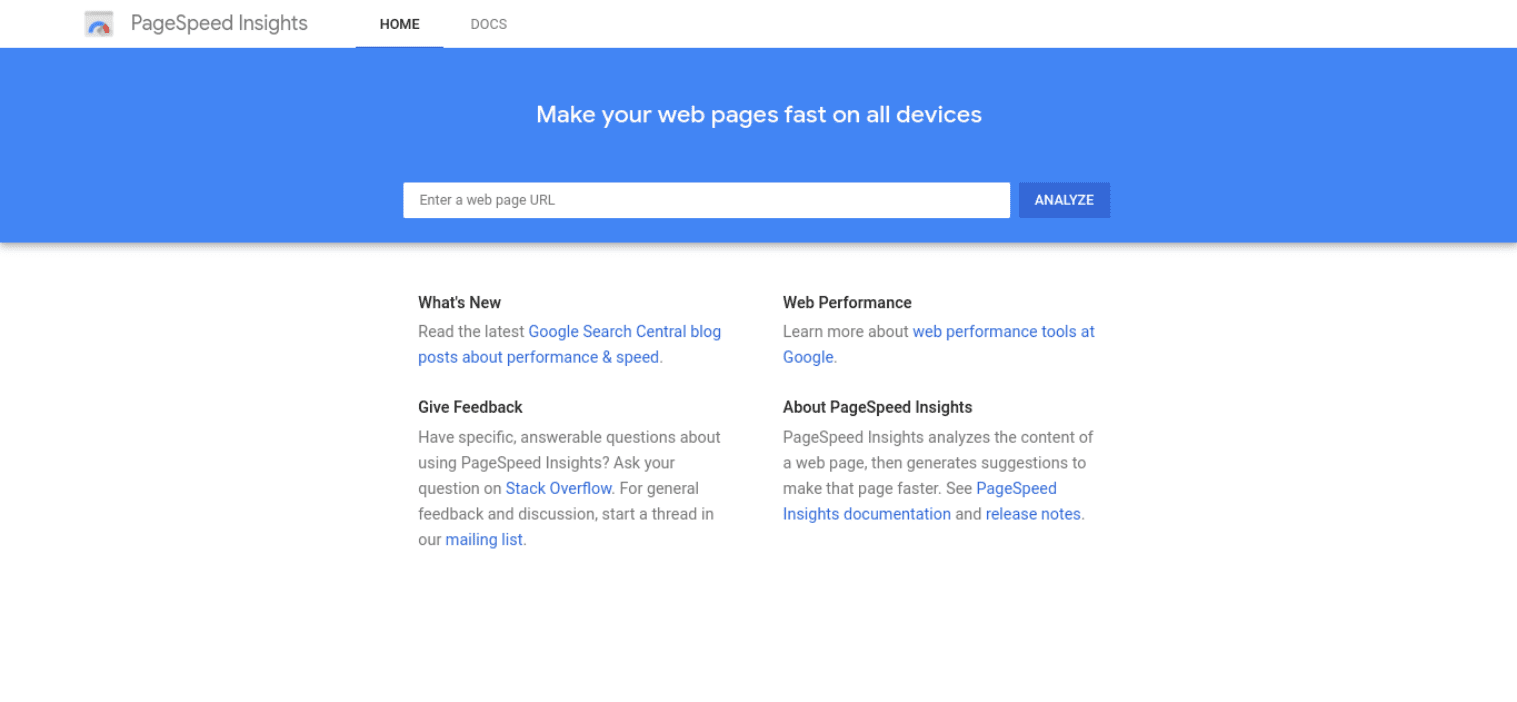Click the What's New section heading
Viewport: 1517px width, 702px height.
[x=459, y=302]
